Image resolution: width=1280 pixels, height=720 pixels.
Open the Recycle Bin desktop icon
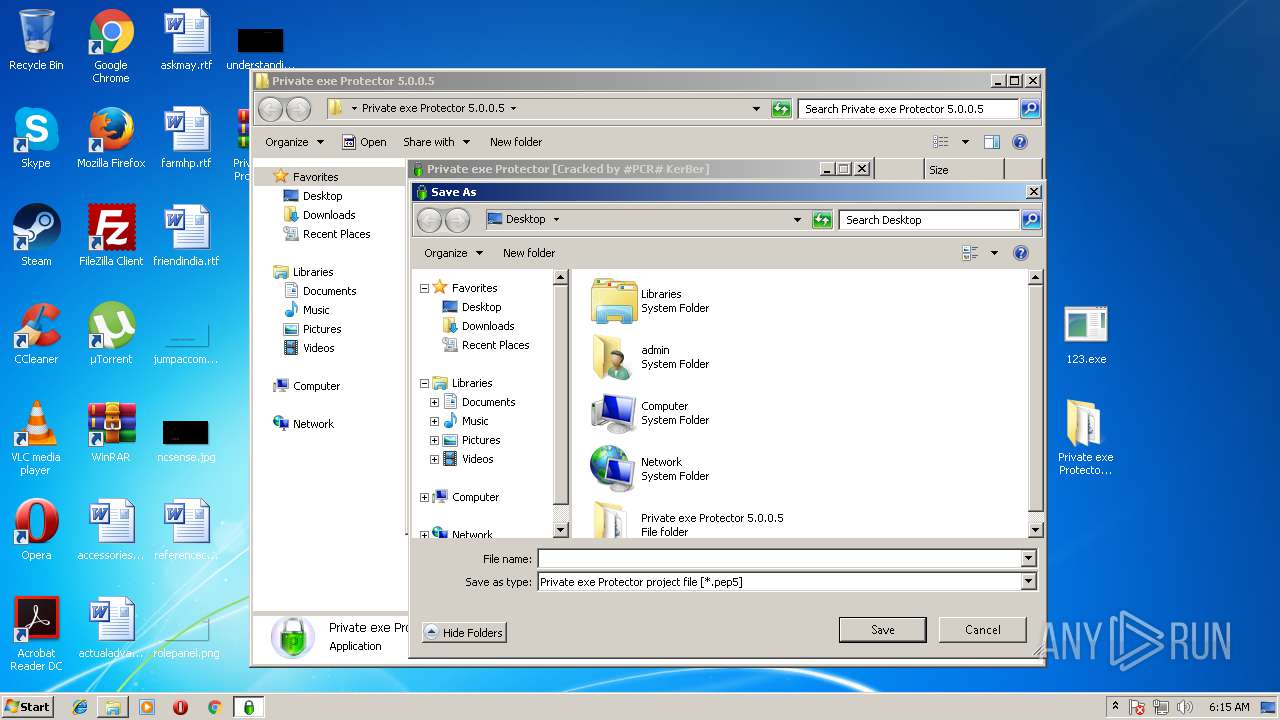(36, 40)
